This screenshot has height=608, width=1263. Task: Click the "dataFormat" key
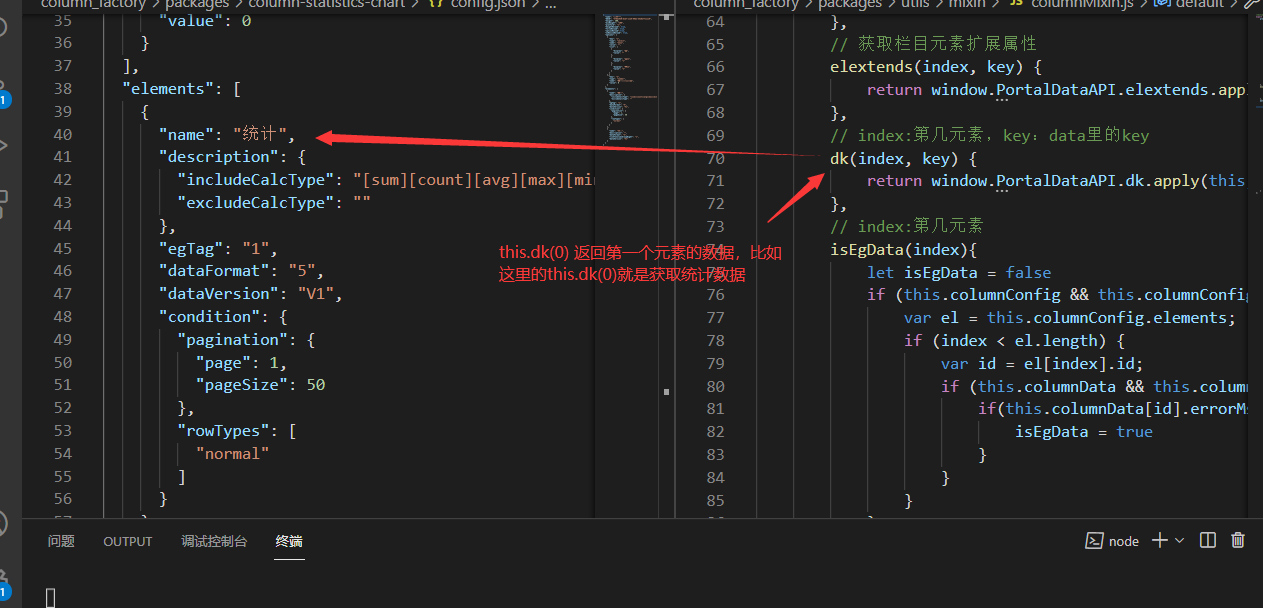[214, 271]
